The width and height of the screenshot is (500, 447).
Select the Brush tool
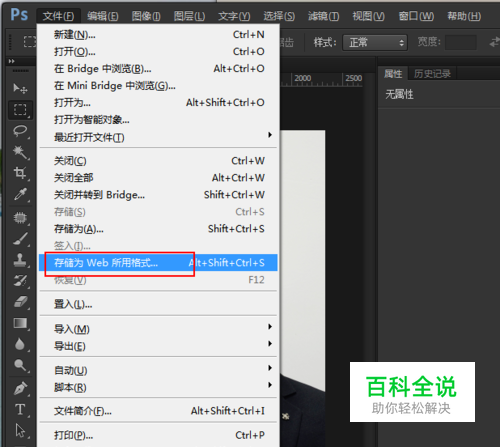[x=20, y=239]
